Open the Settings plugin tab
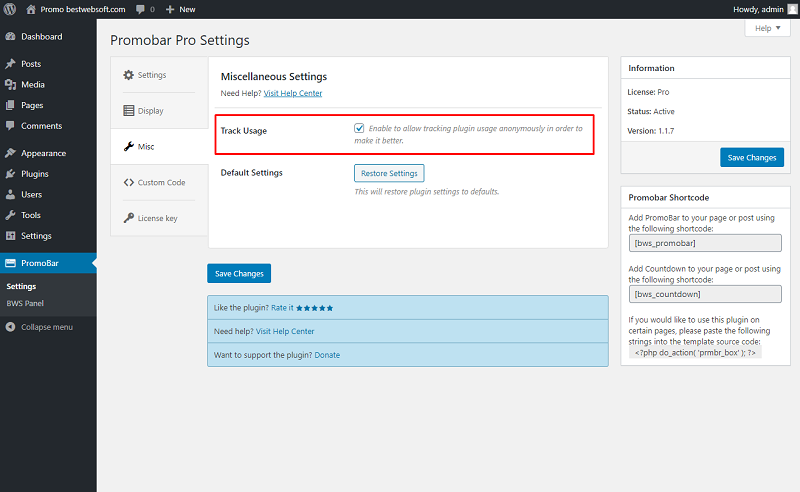Viewport: 800px width, 492px height. click(159, 75)
